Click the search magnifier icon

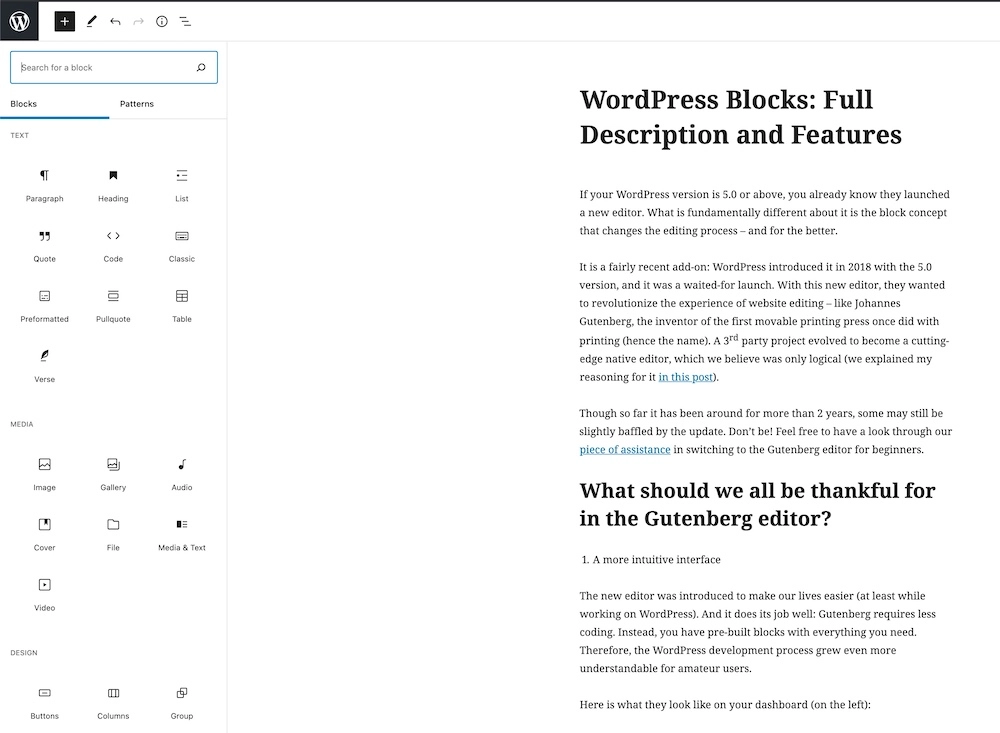201,67
